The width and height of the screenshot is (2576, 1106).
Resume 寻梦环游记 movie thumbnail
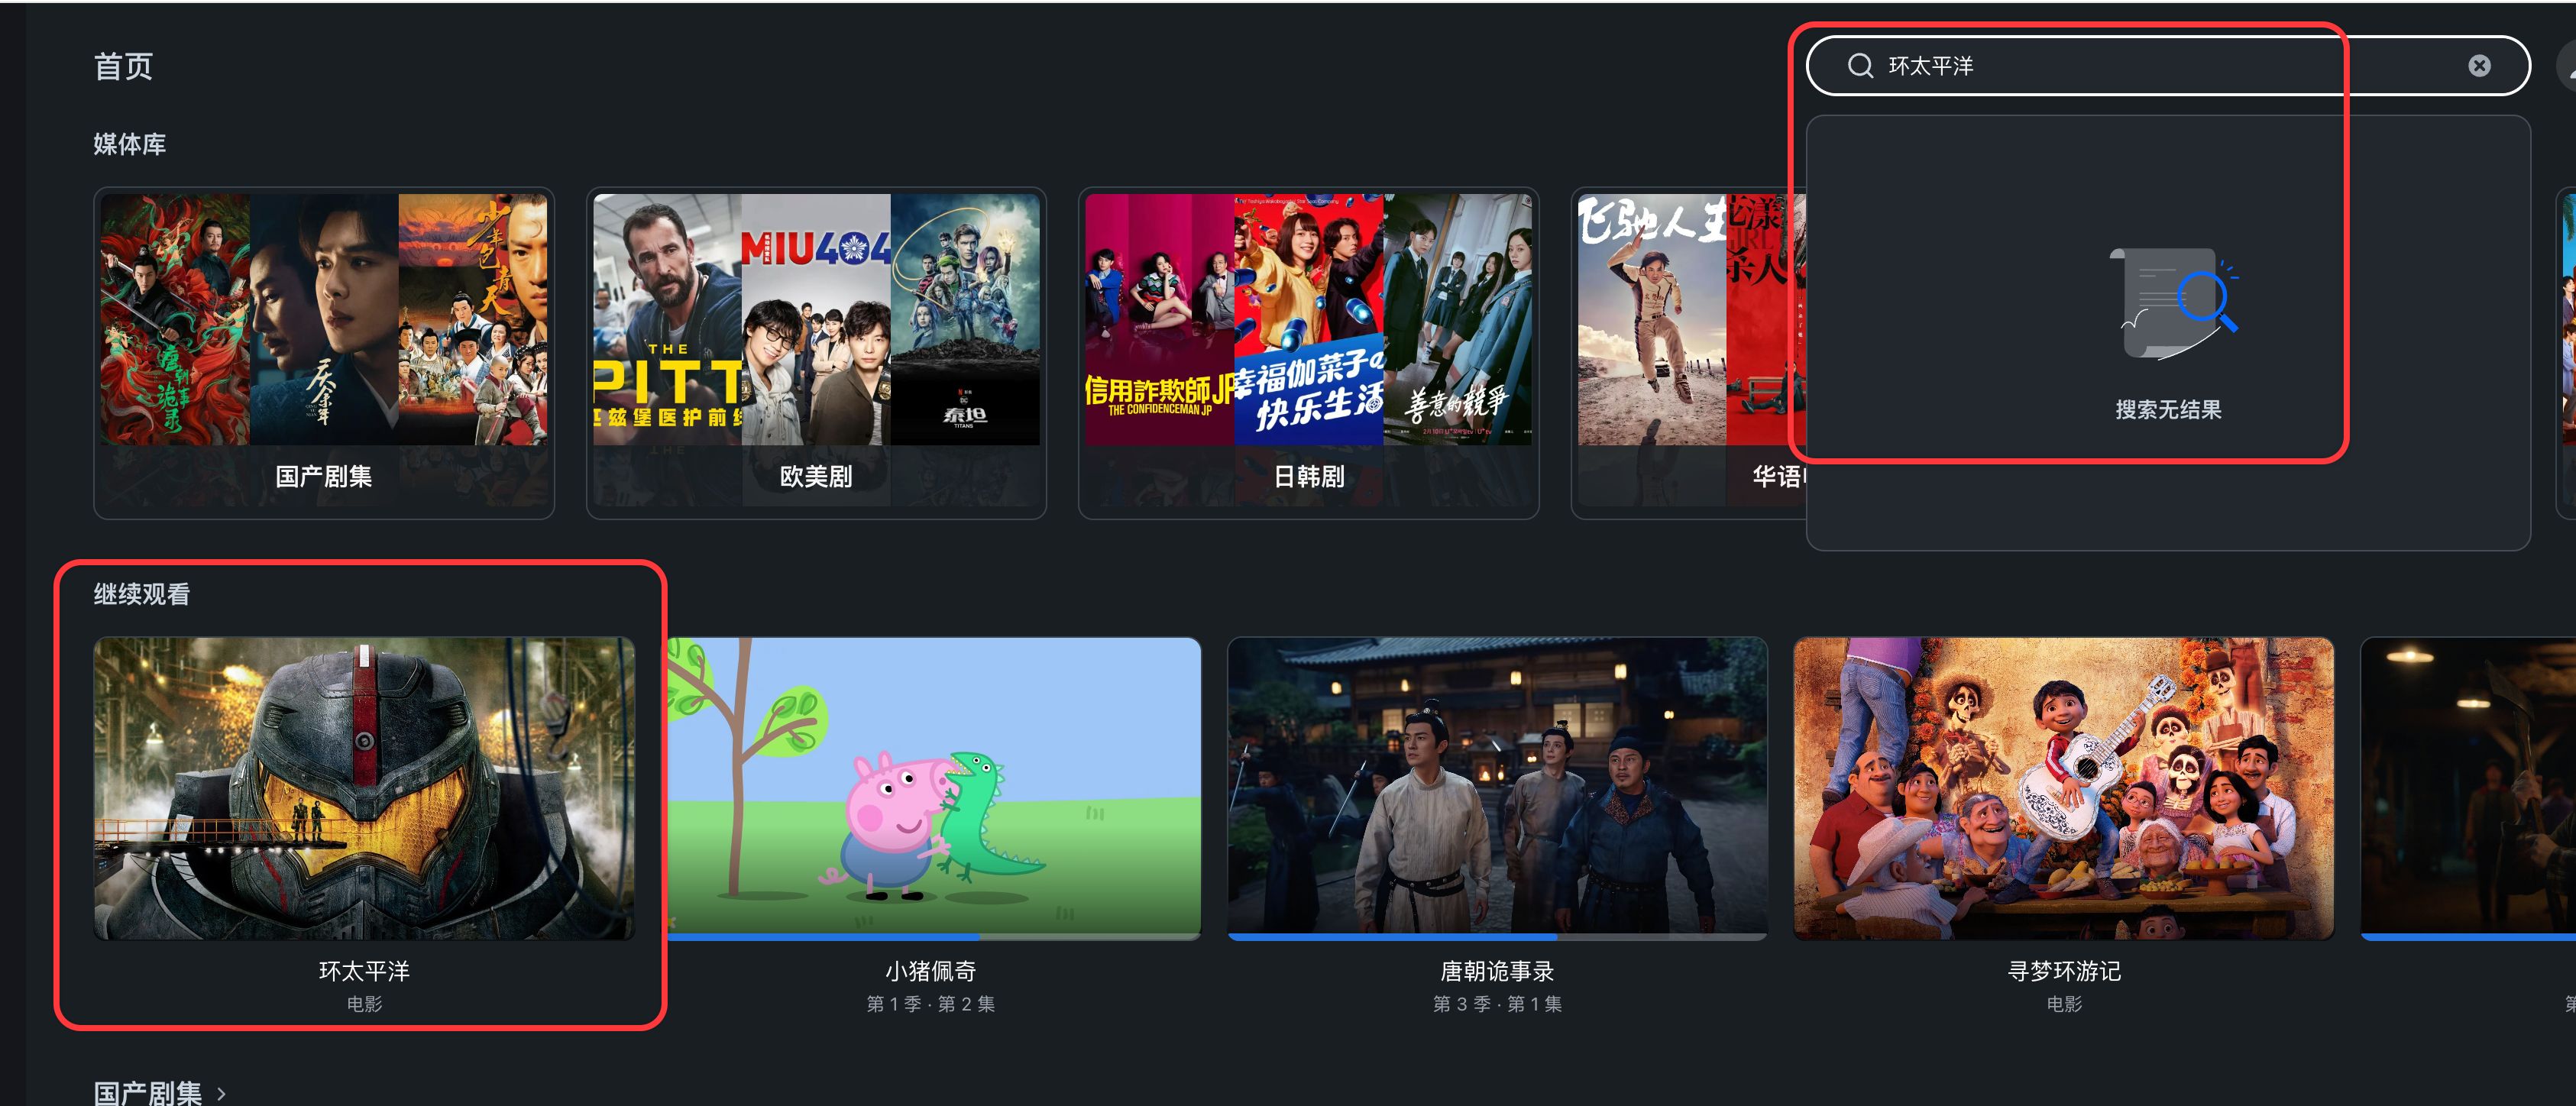click(x=2064, y=788)
